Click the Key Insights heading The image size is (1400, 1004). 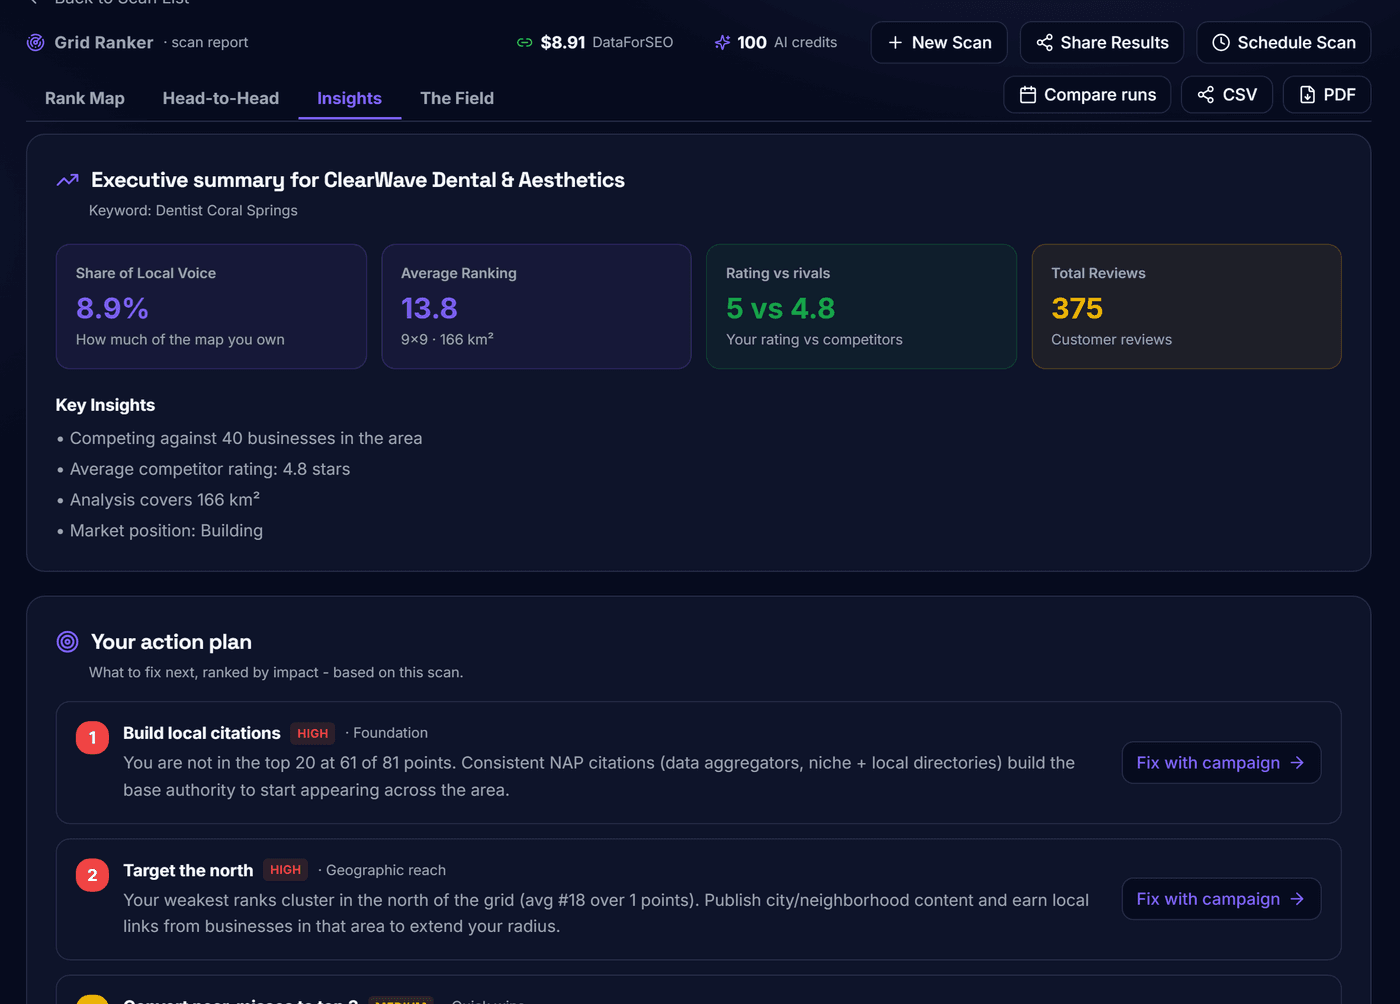pyautogui.click(x=105, y=405)
